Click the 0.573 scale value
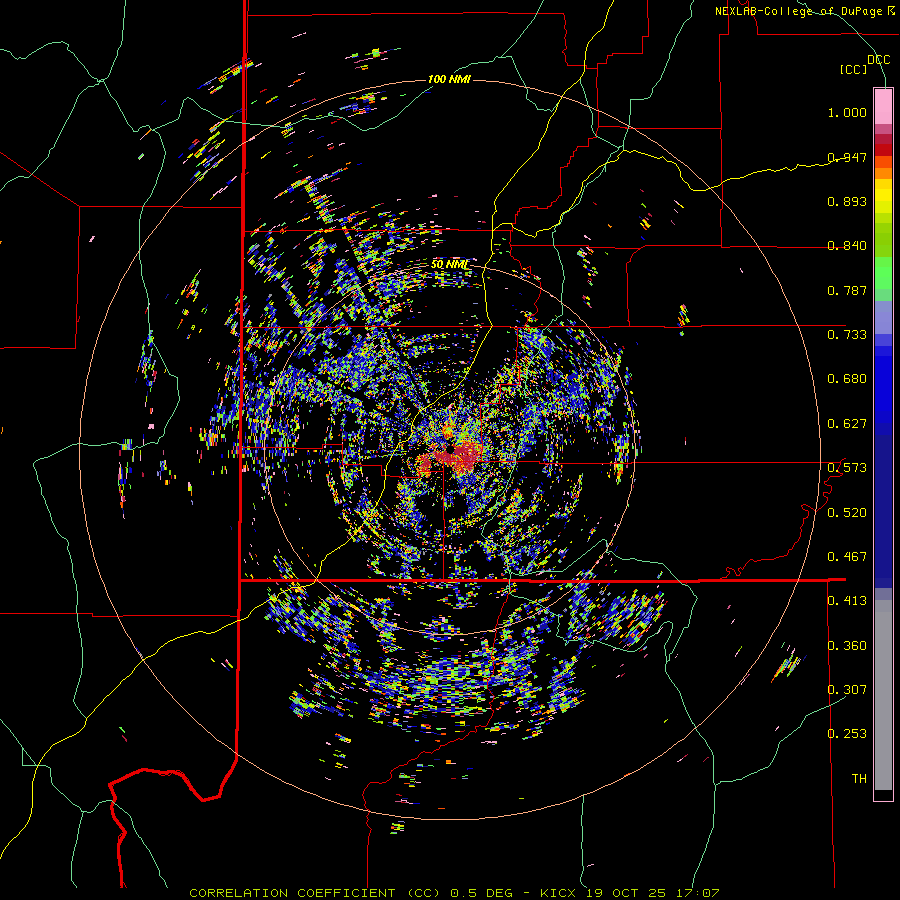 847,468
